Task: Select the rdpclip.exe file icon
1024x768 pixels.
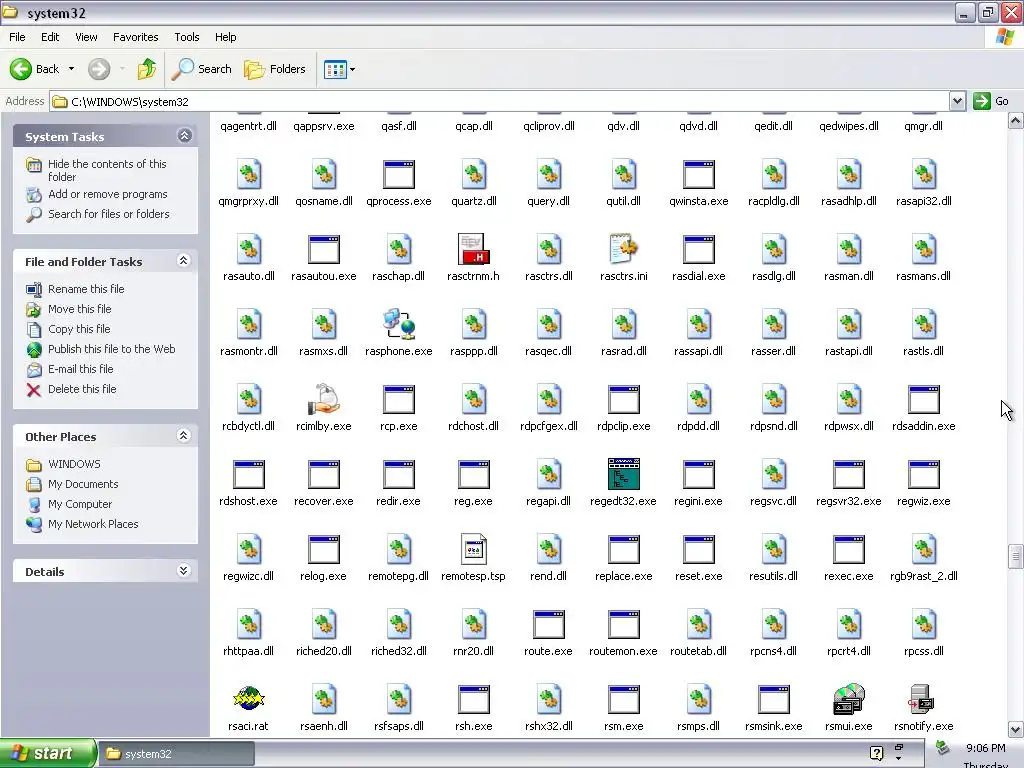Action: 623,399
